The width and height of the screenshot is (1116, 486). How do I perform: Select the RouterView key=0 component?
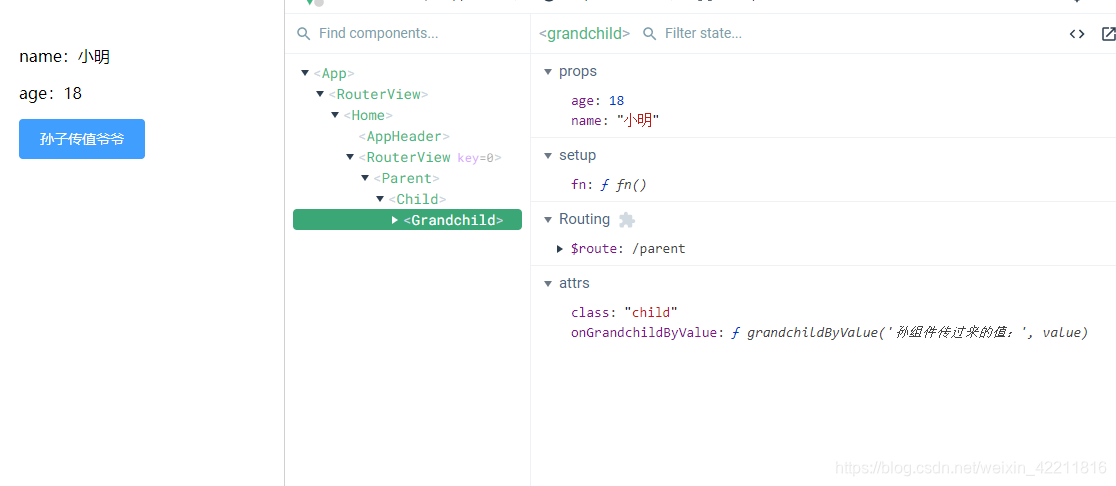[430, 157]
